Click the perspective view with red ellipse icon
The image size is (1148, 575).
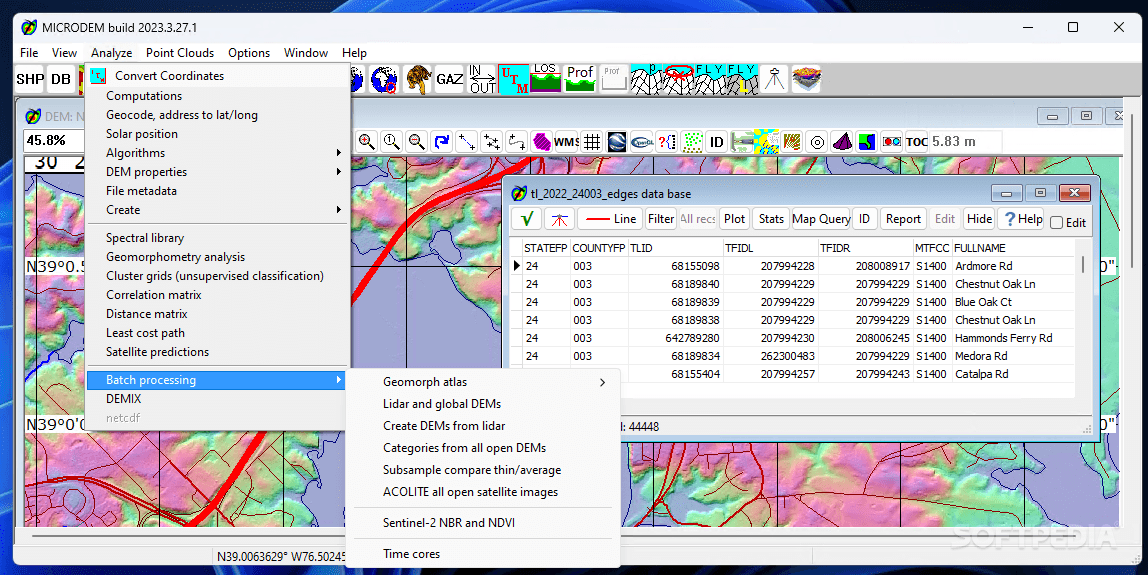pos(678,79)
